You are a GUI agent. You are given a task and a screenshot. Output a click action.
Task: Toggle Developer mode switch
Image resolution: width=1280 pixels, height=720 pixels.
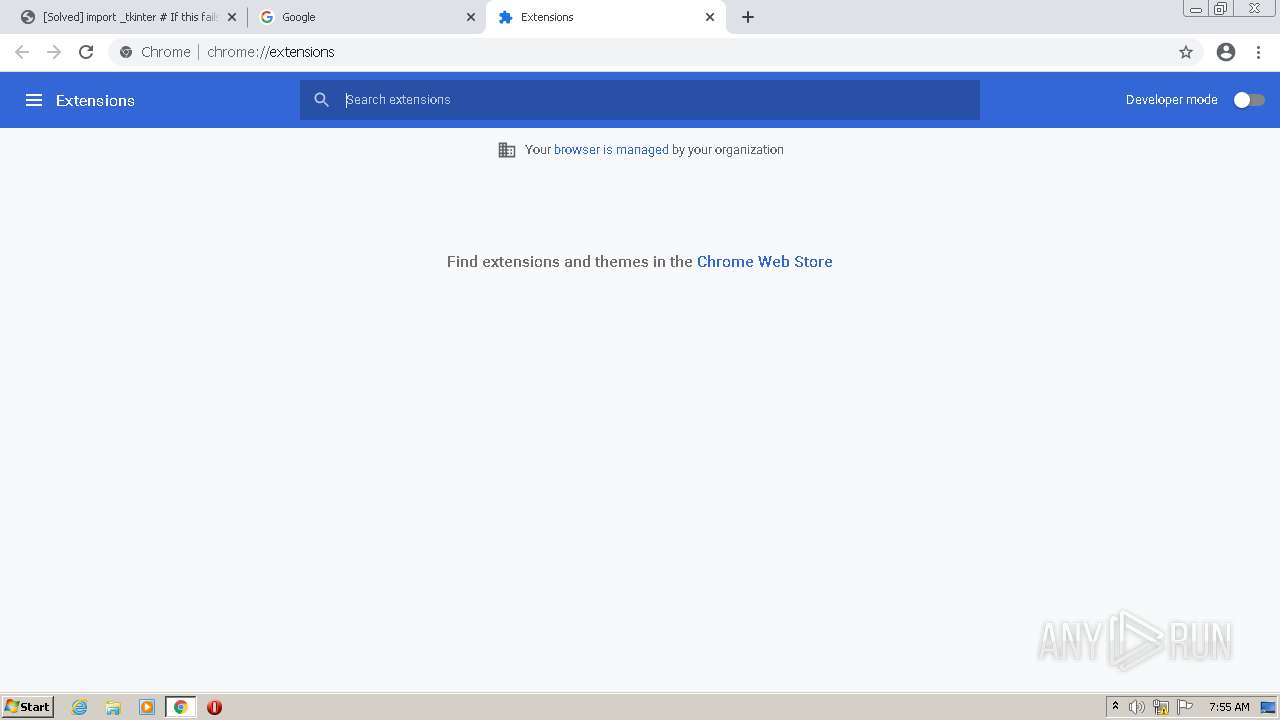pos(1249,100)
